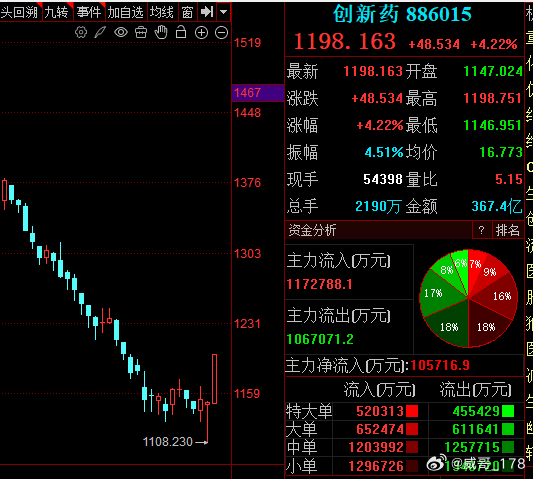Toggle the chart lock icon
The height and width of the screenshot is (479, 533).
(x=181, y=32)
